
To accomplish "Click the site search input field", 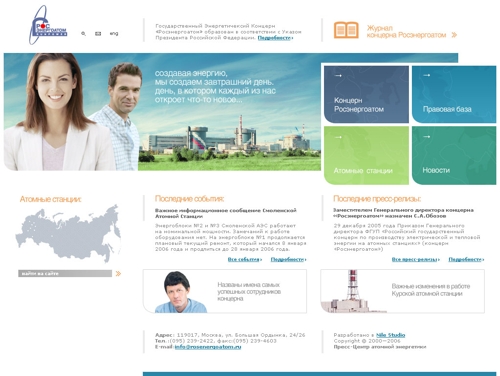I will click(x=65, y=274).
